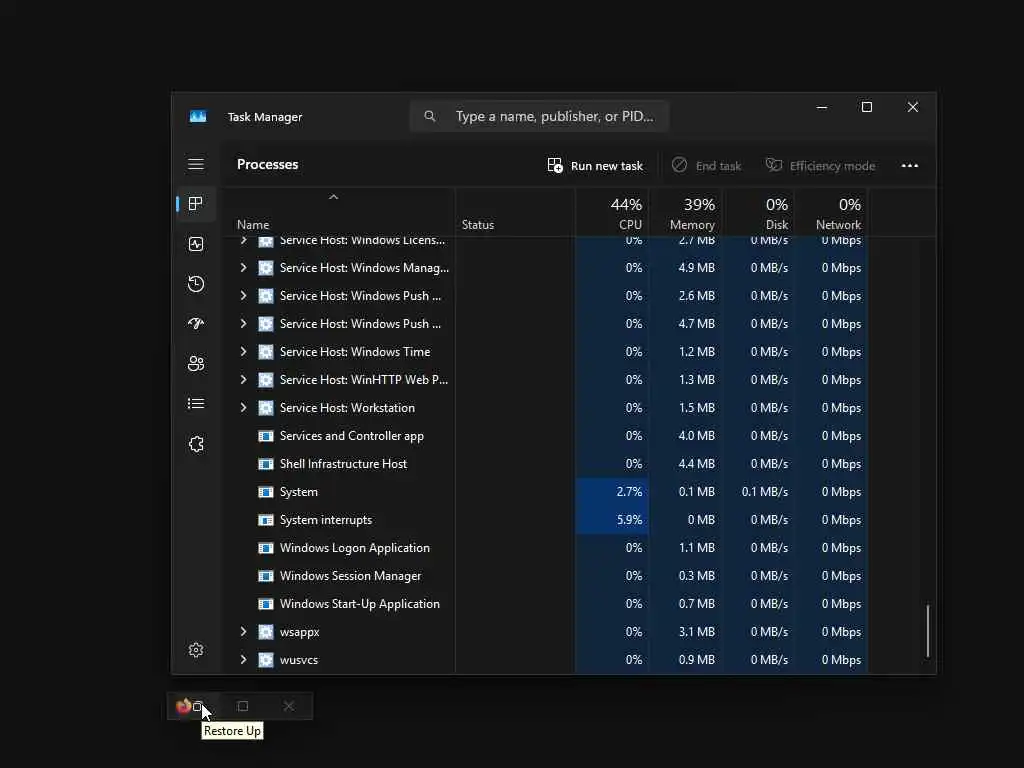Open the App history sidebar icon
Screen dimensions: 1024x768
pyautogui.click(x=196, y=284)
